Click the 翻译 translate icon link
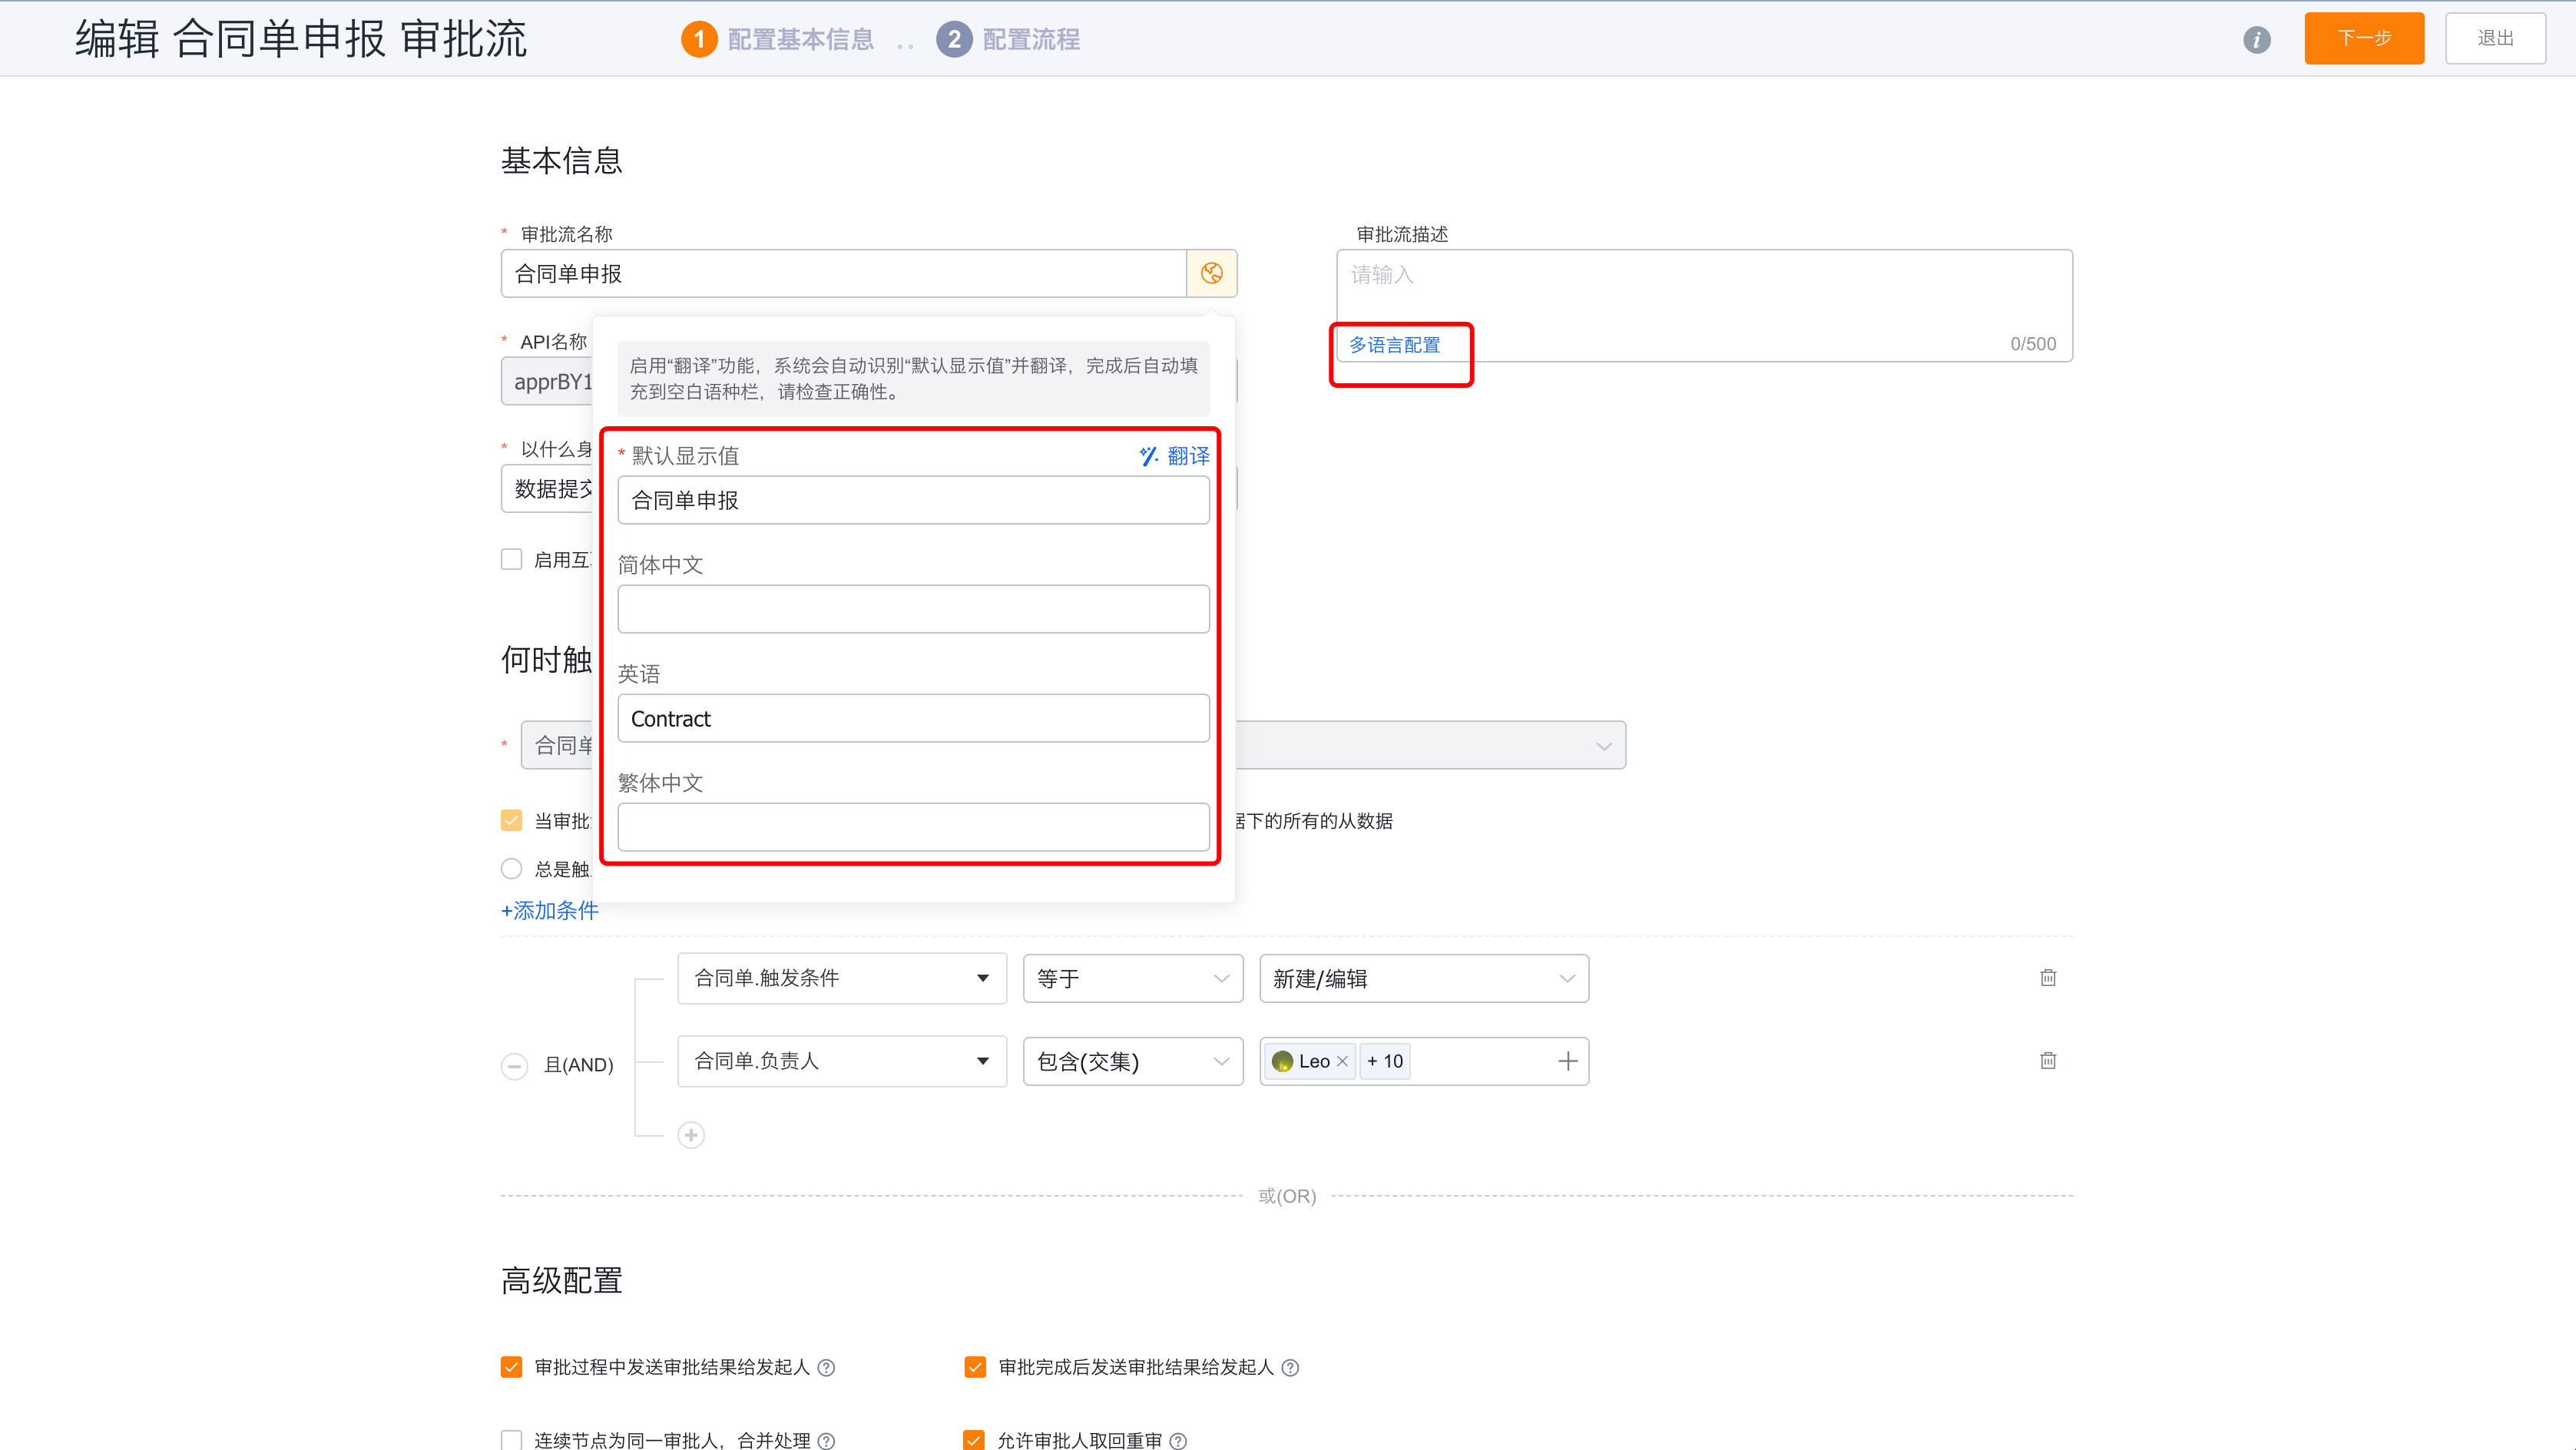 pos(1174,456)
